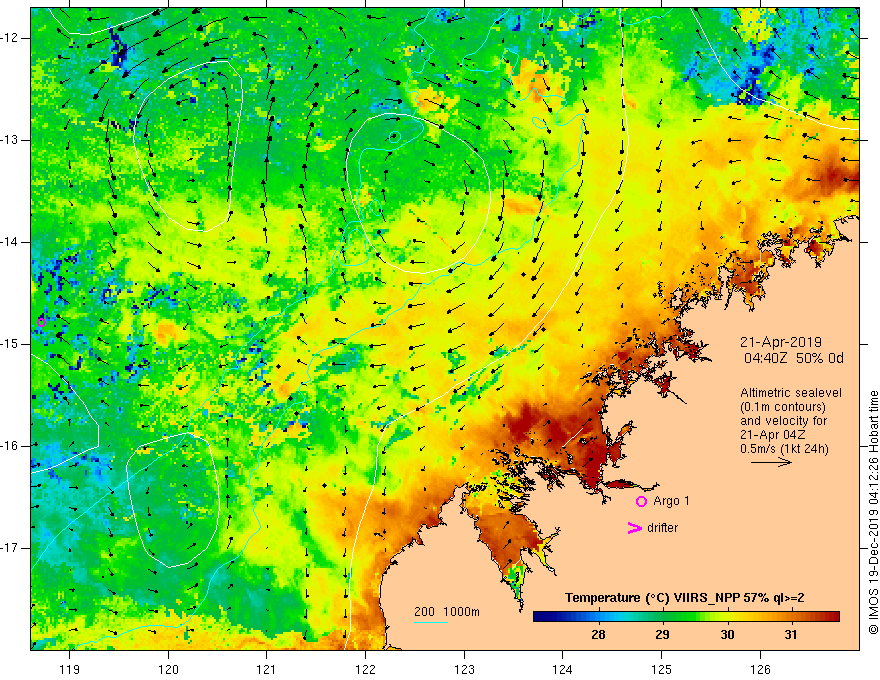
Task: Click the 126 longitude axis label
Action: [760, 669]
